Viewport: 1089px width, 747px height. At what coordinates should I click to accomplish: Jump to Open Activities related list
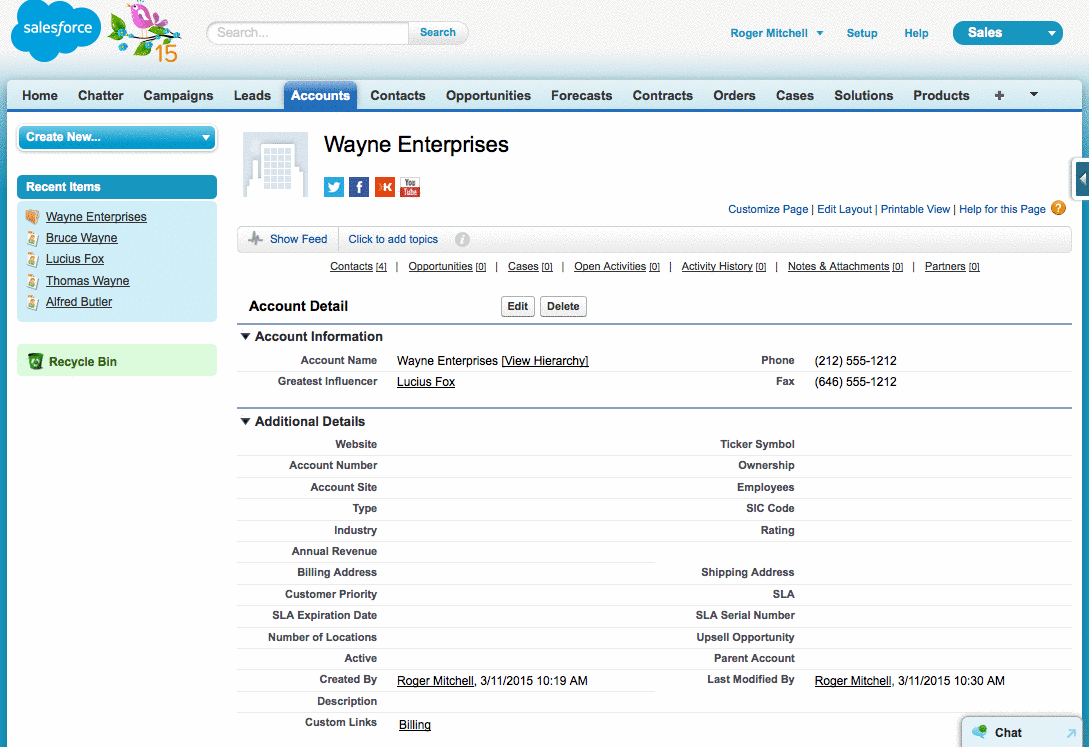tap(617, 267)
